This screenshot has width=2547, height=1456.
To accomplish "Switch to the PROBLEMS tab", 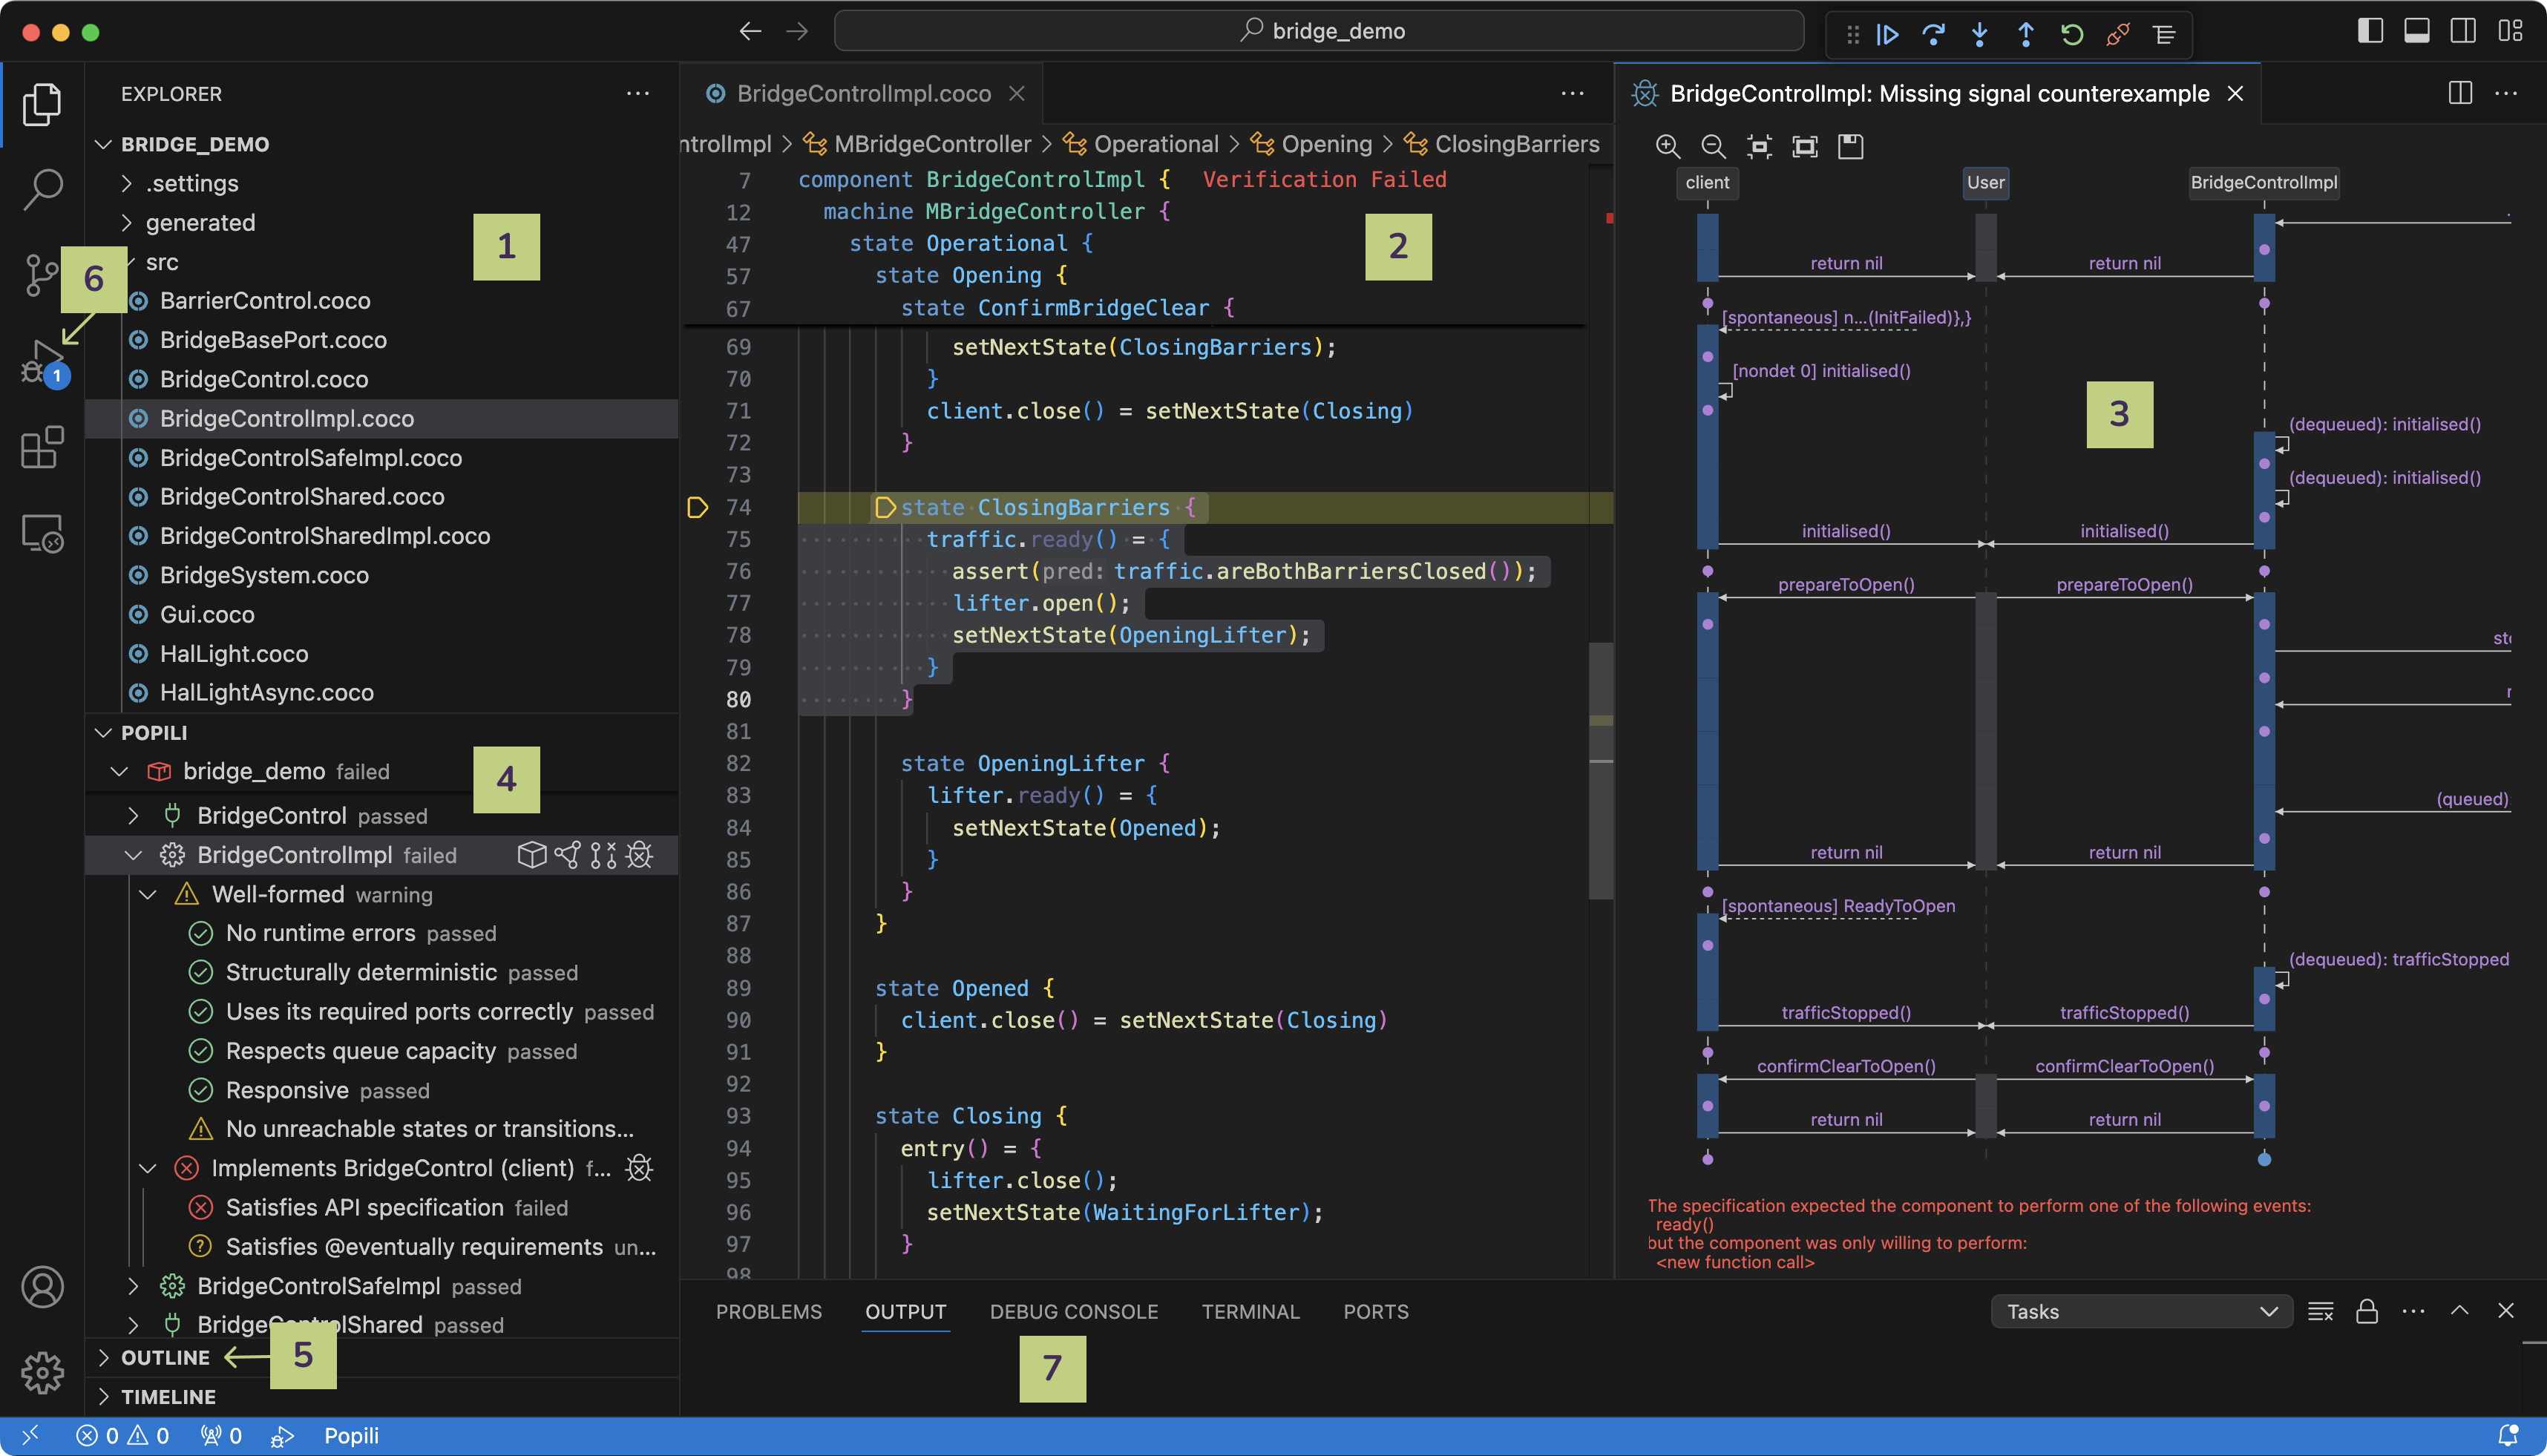I will [768, 1311].
